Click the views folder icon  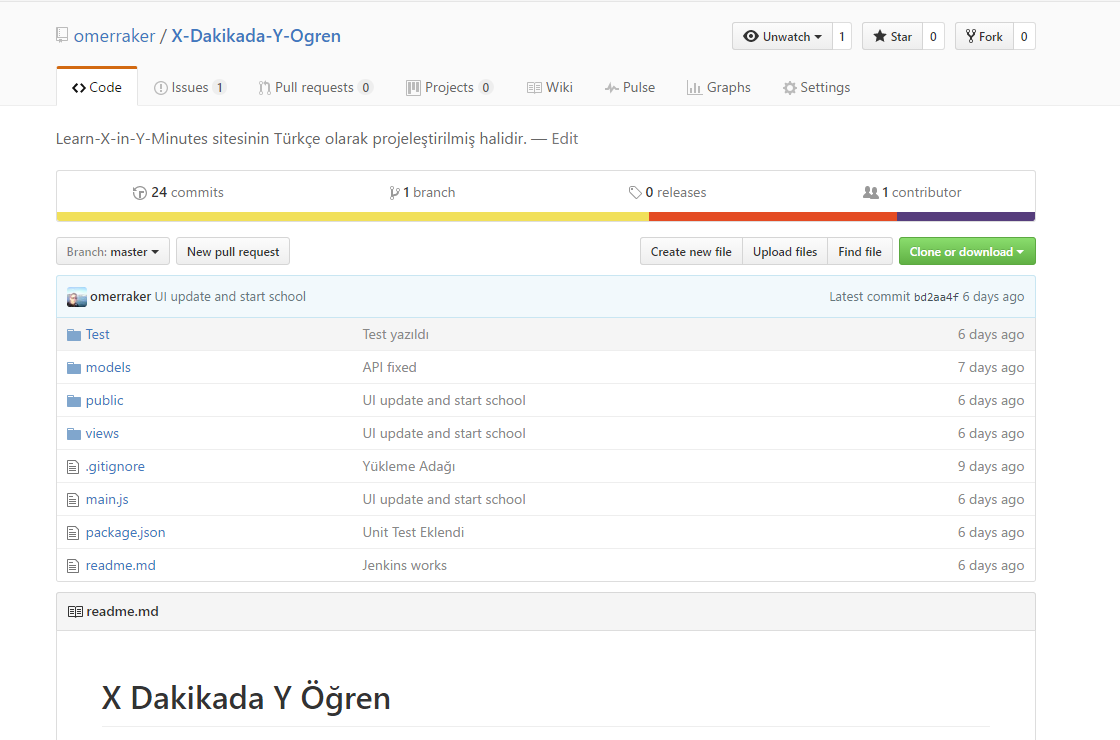click(74, 434)
